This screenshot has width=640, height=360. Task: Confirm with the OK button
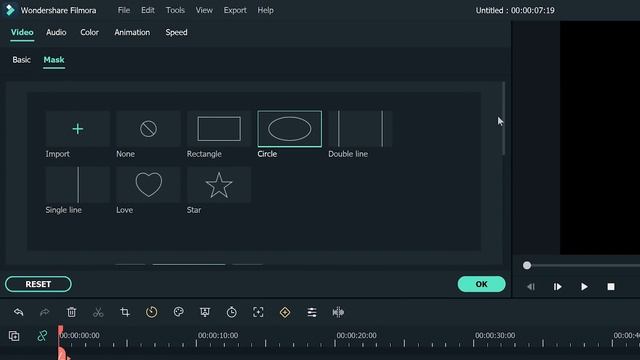[x=482, y=284]
